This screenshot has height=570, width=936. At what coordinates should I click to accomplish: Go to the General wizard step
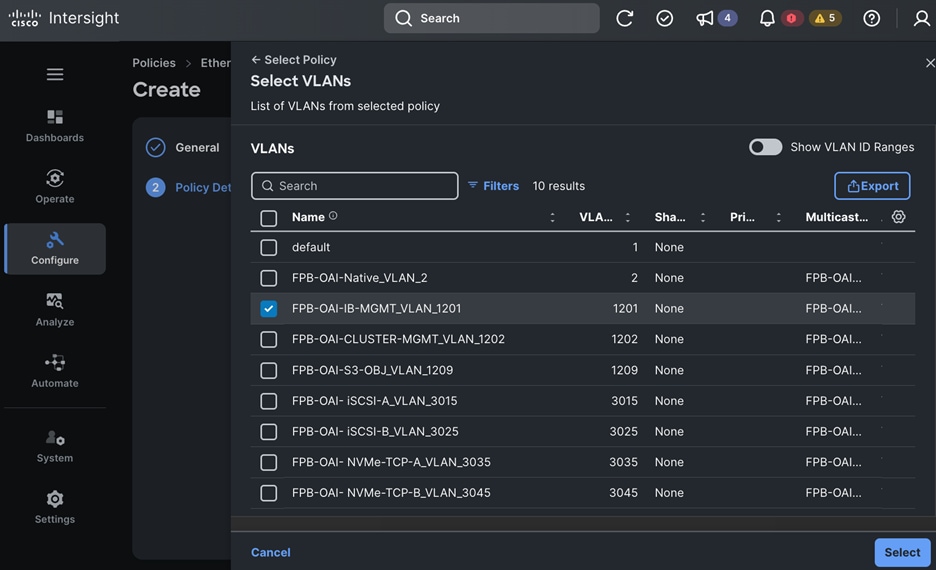(197, 147)
